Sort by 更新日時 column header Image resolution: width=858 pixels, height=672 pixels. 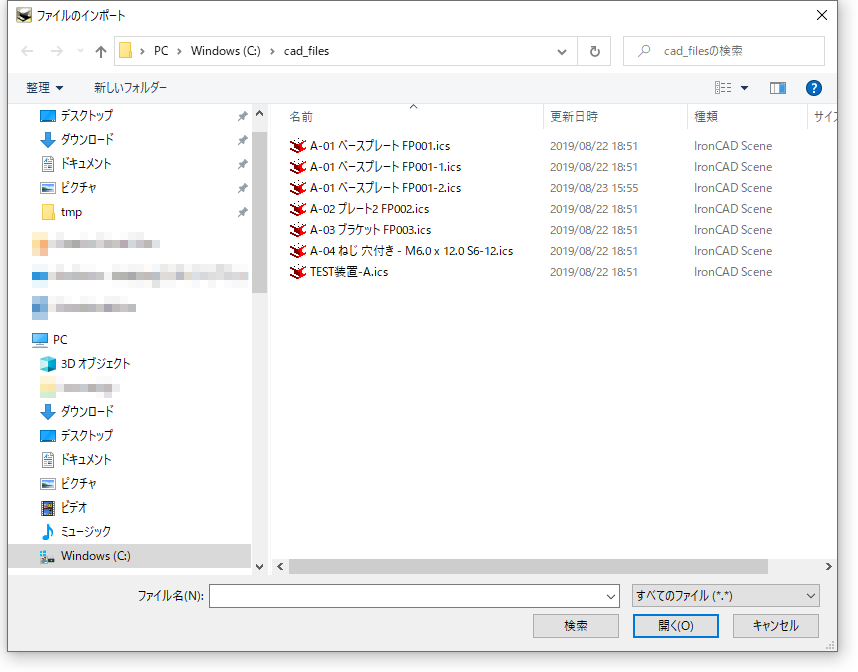[574, 117]
